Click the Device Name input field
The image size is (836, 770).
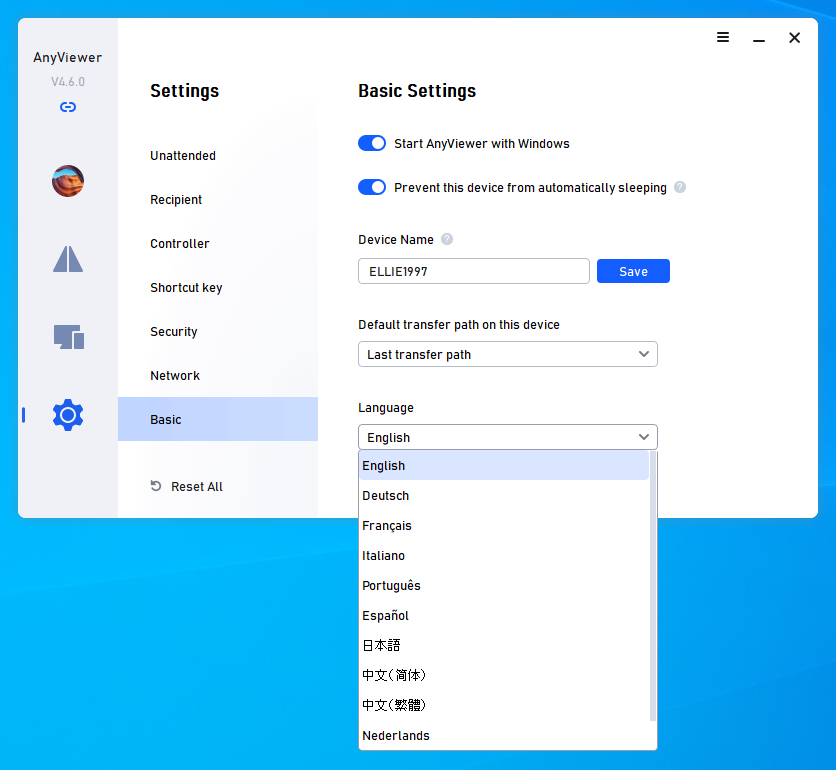click(473, 271)
